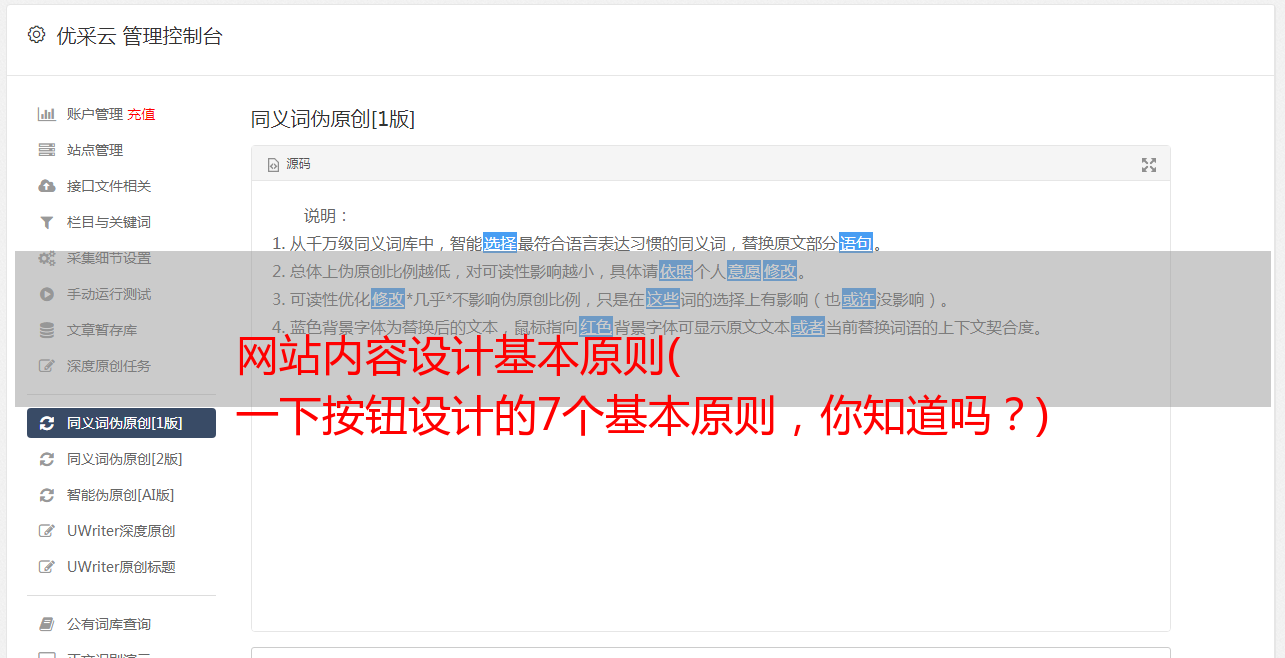This screenshot has width=1285, height=658.
Task: Open UWriter深度原创 edit icon
Action: (46, 531)
